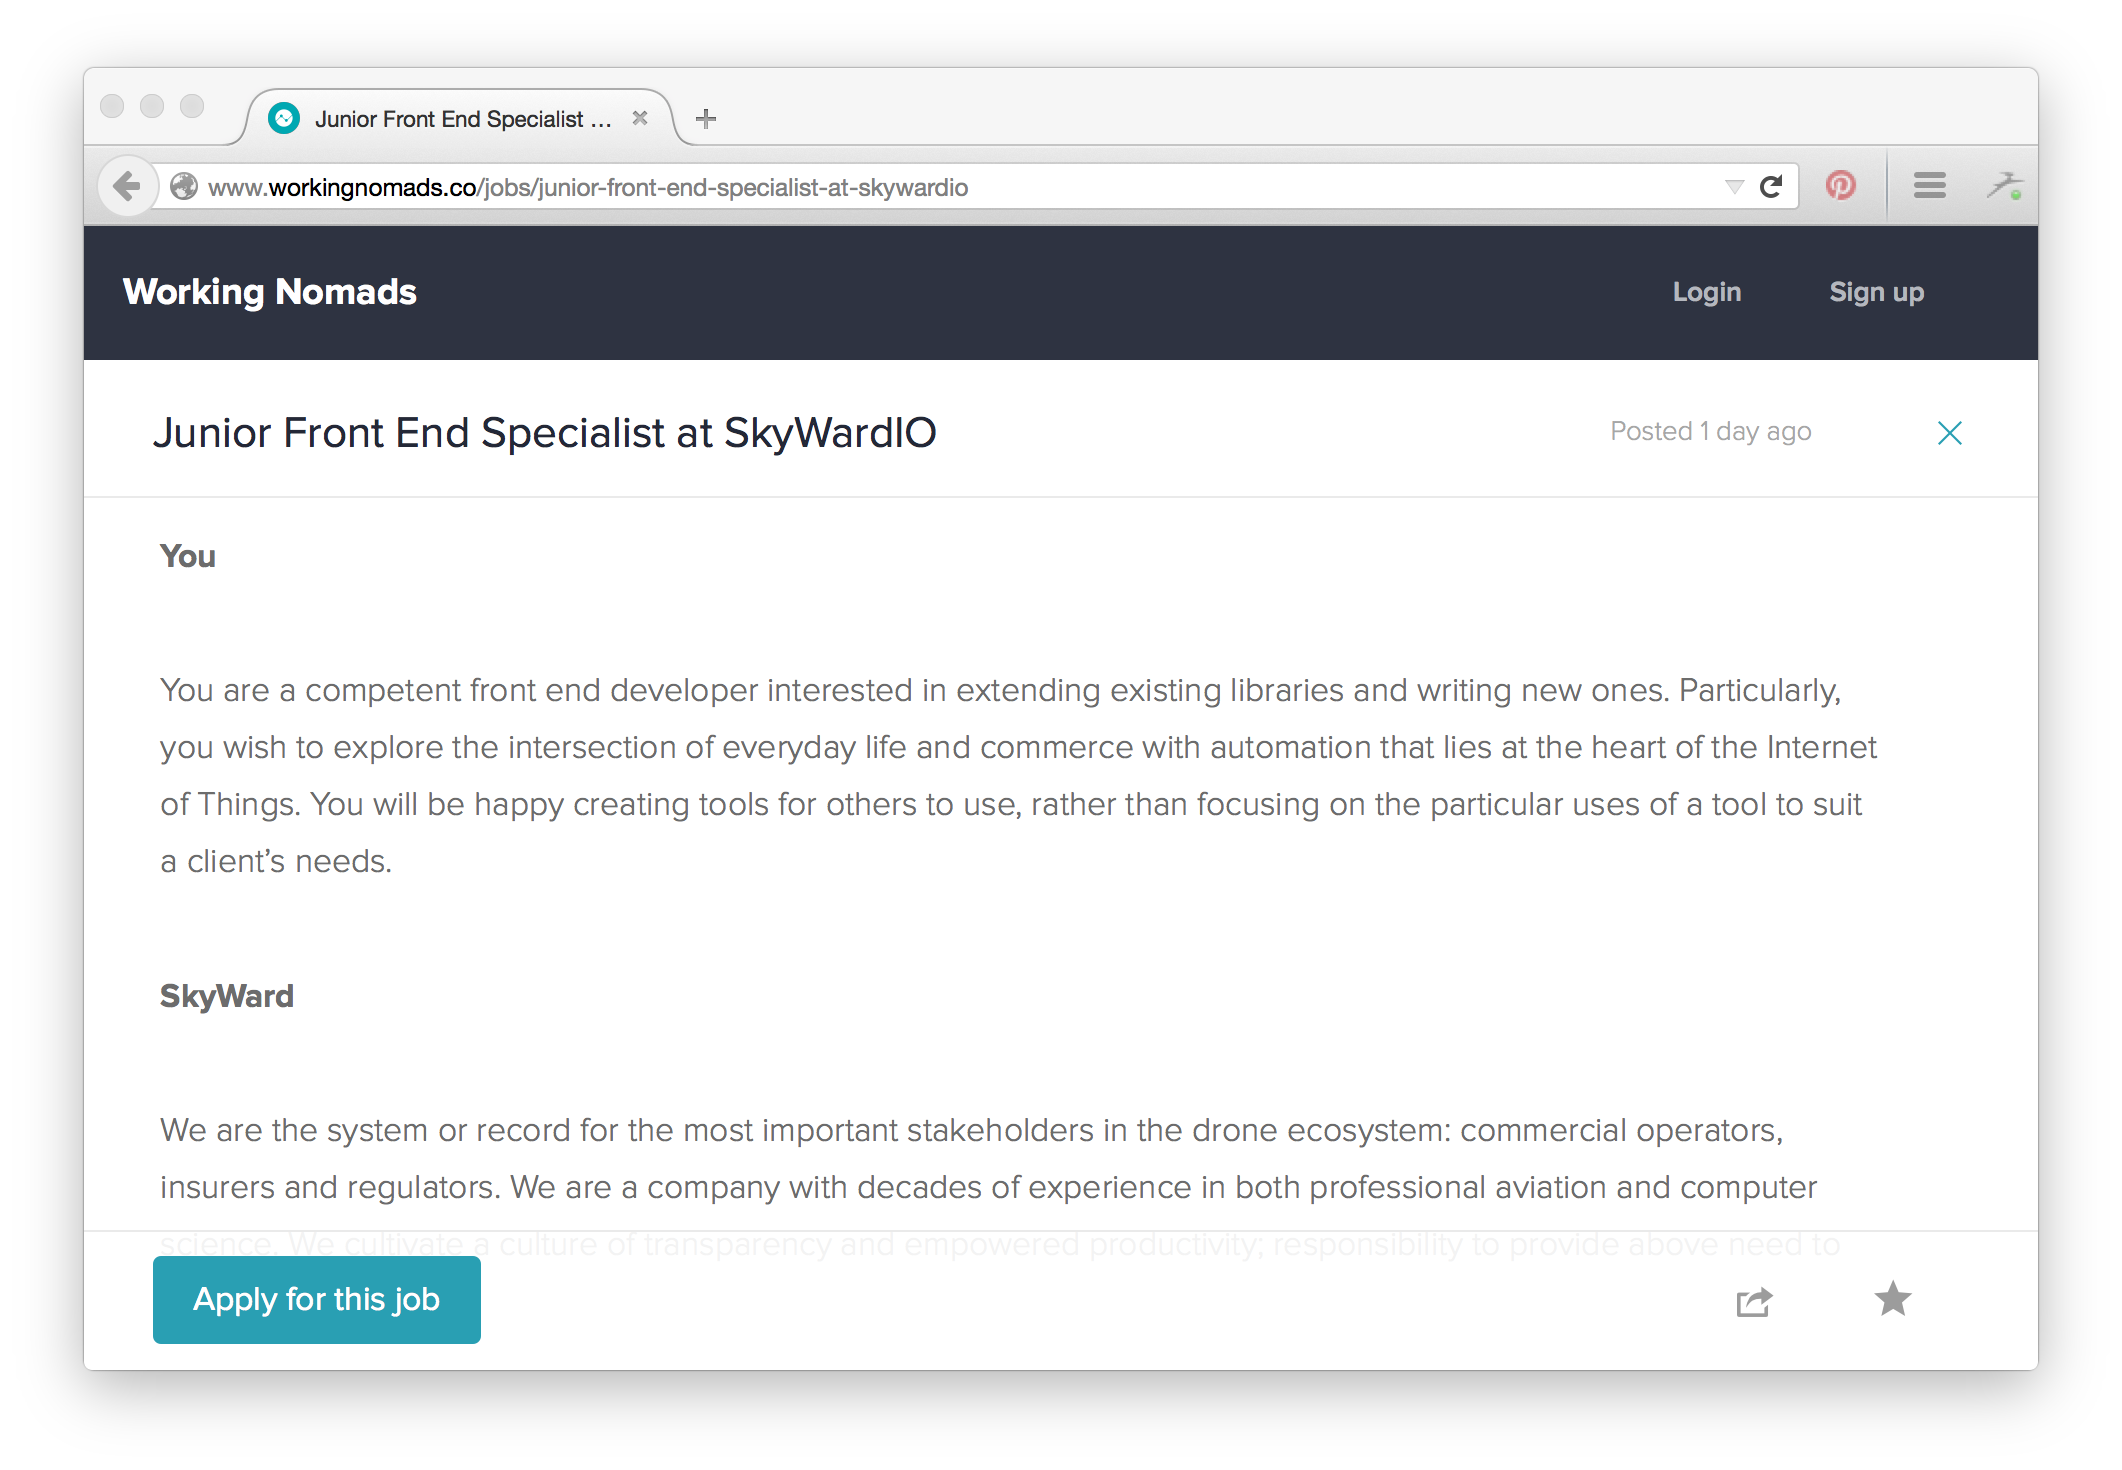This screenshot has width=2122, height=1470.
Task: Click the developer tools extension icon
Action: pos(2004,186)
